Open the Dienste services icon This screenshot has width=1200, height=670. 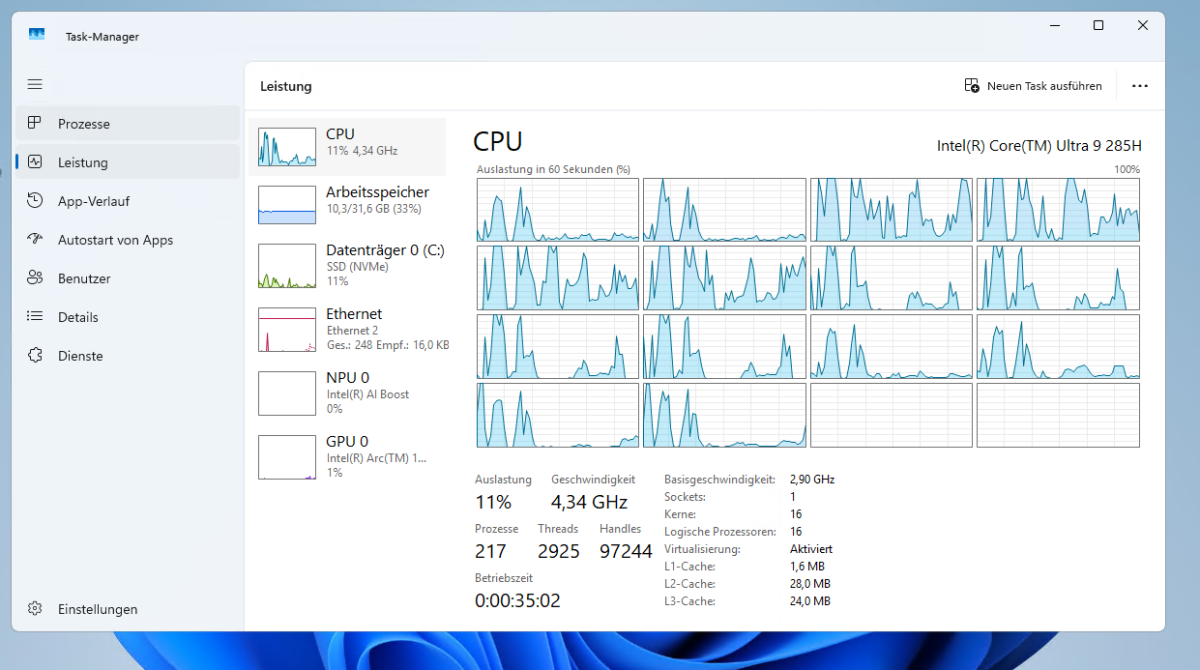[x=35, y=356]
